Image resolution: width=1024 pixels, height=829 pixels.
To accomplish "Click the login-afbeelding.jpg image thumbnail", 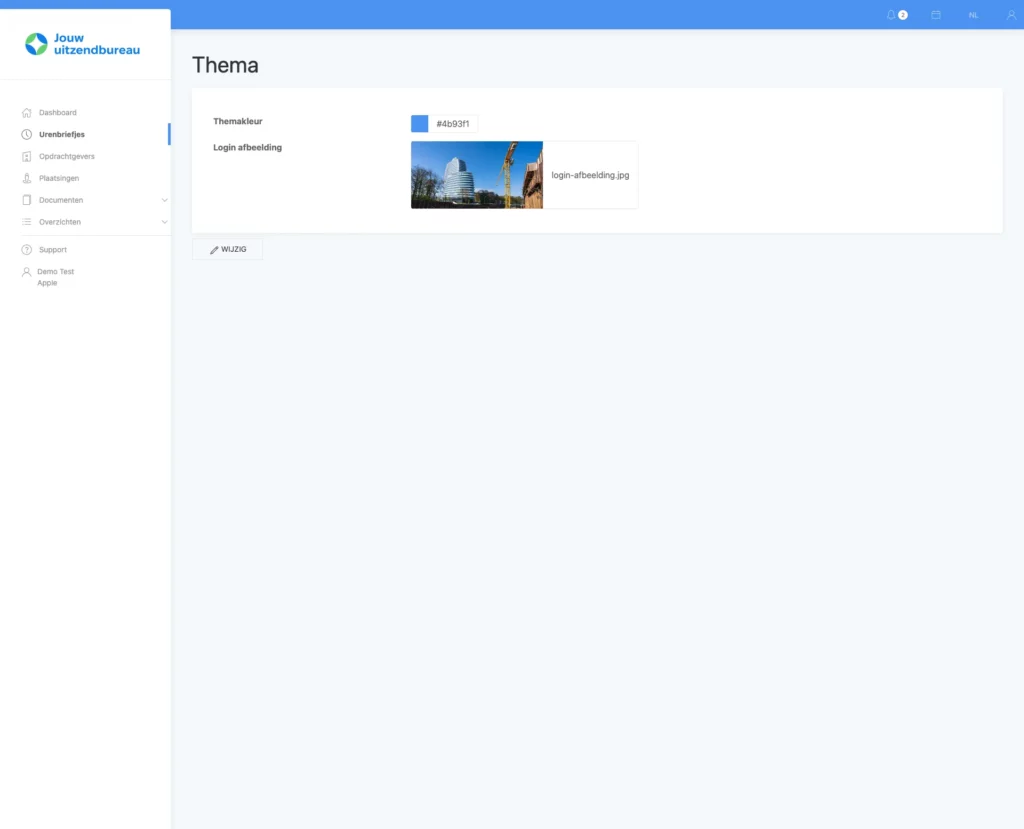I will point(477,175).
